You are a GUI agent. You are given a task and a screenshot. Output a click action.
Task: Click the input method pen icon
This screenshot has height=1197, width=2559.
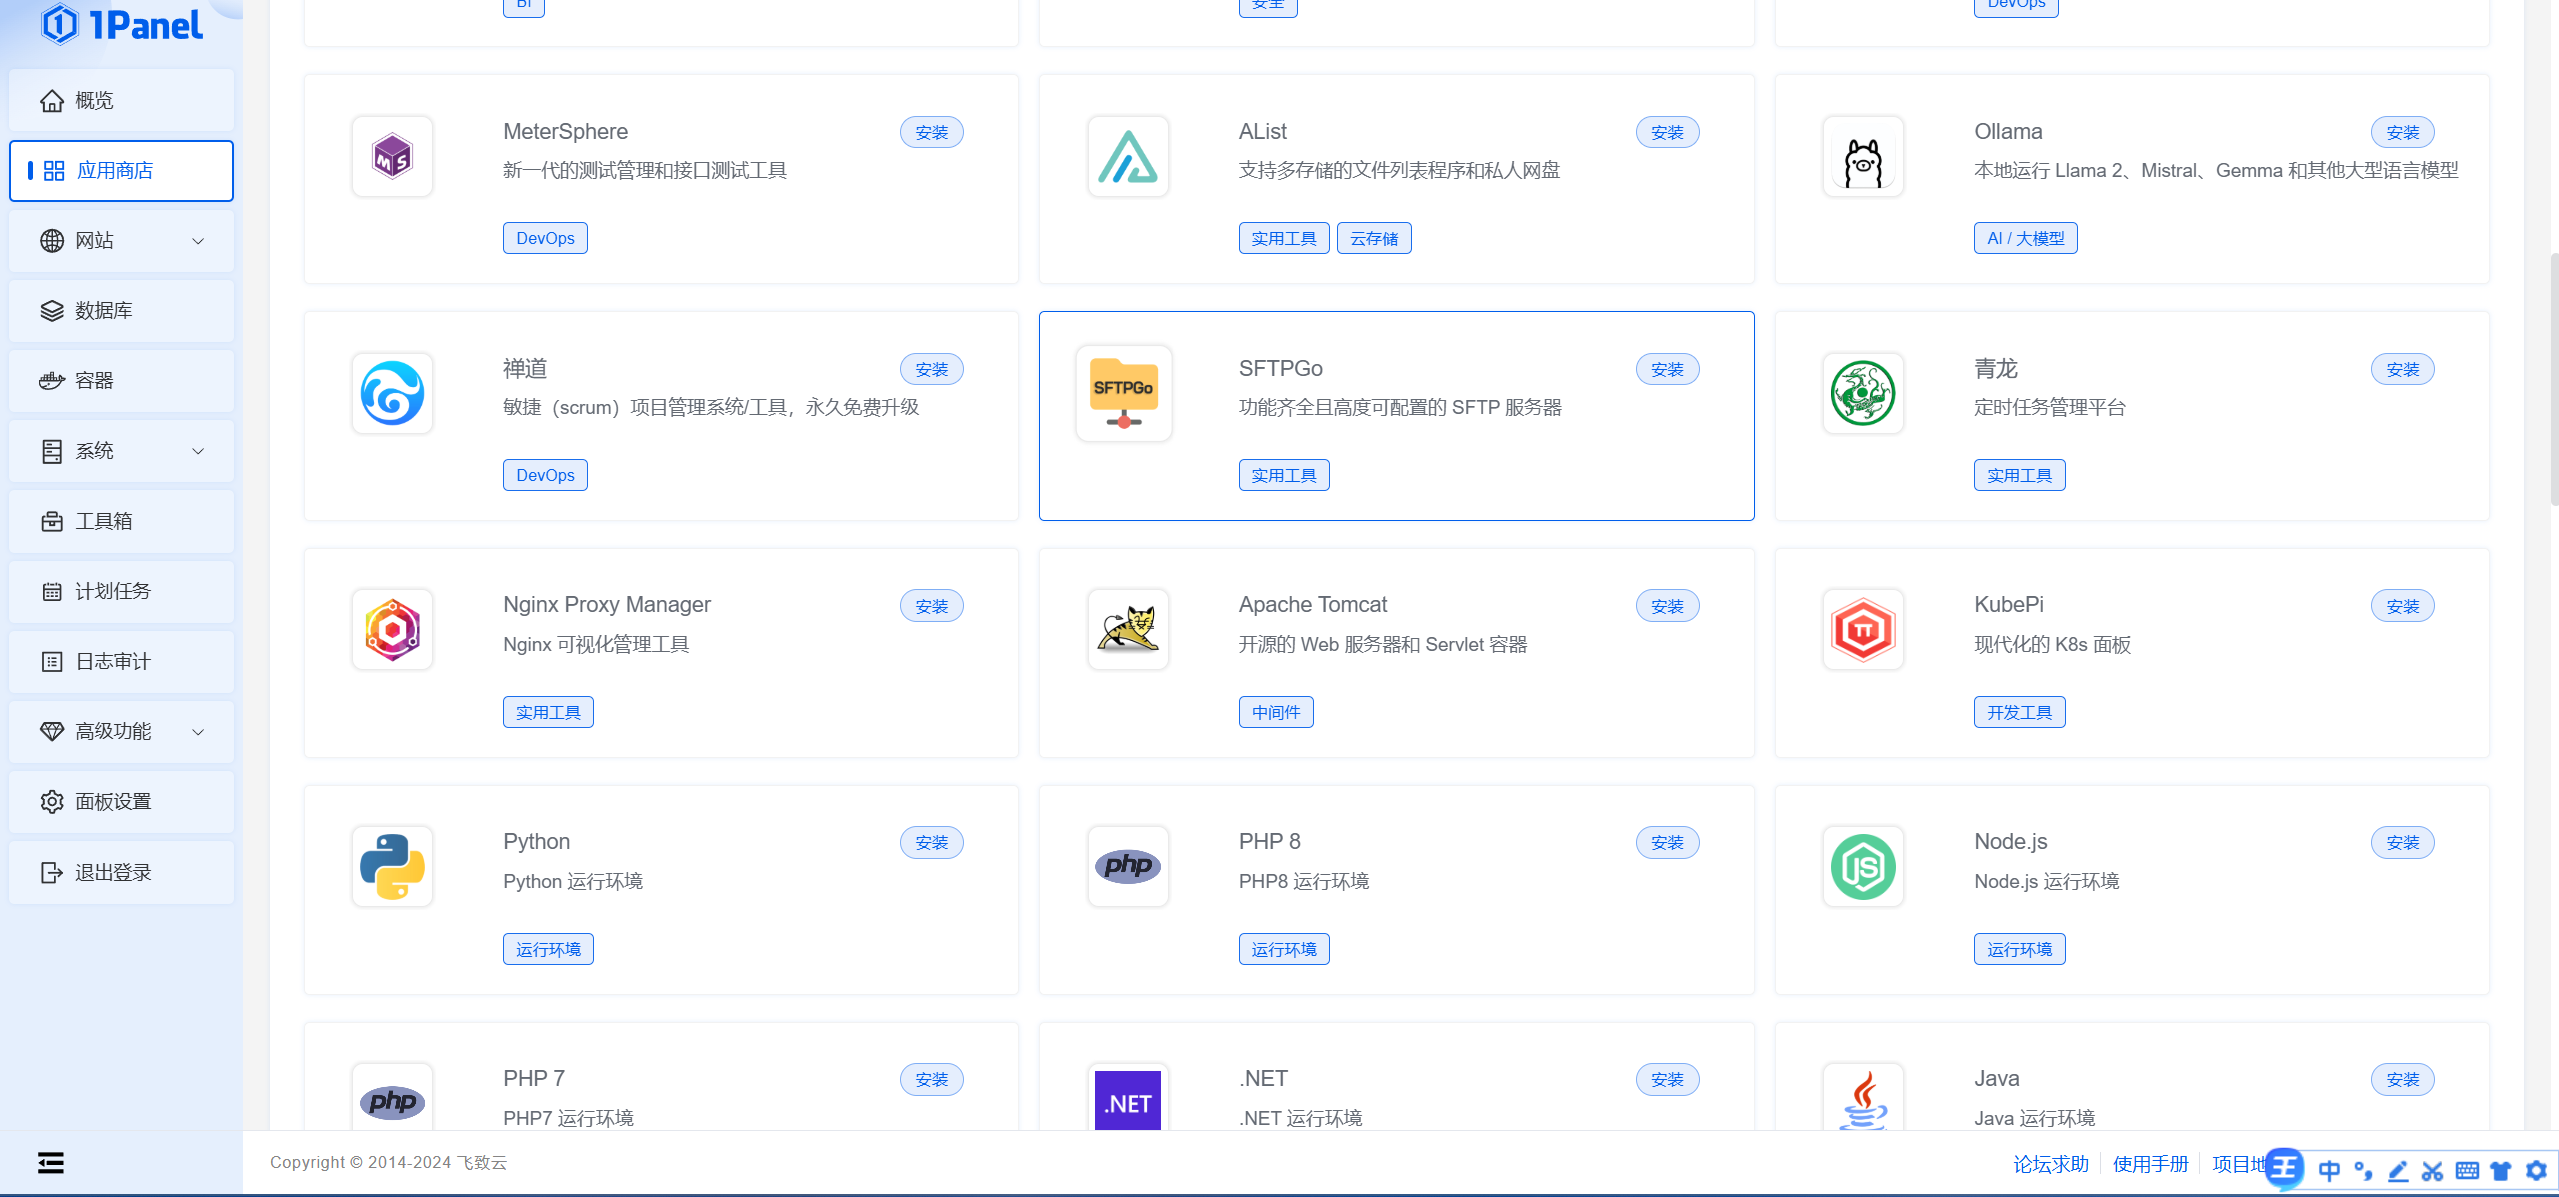[2398, 1170]
